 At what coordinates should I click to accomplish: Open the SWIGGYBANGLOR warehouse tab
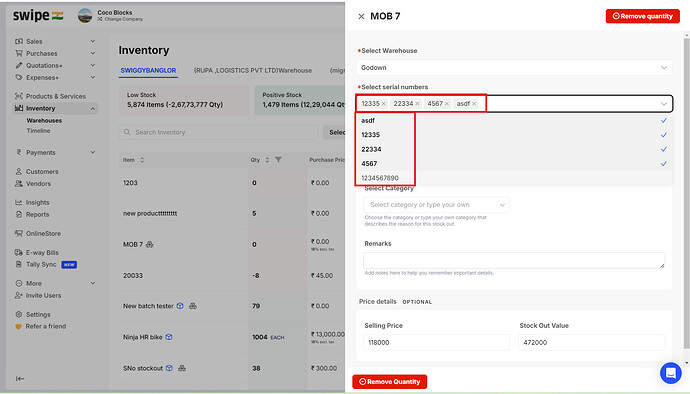(148, 70)
